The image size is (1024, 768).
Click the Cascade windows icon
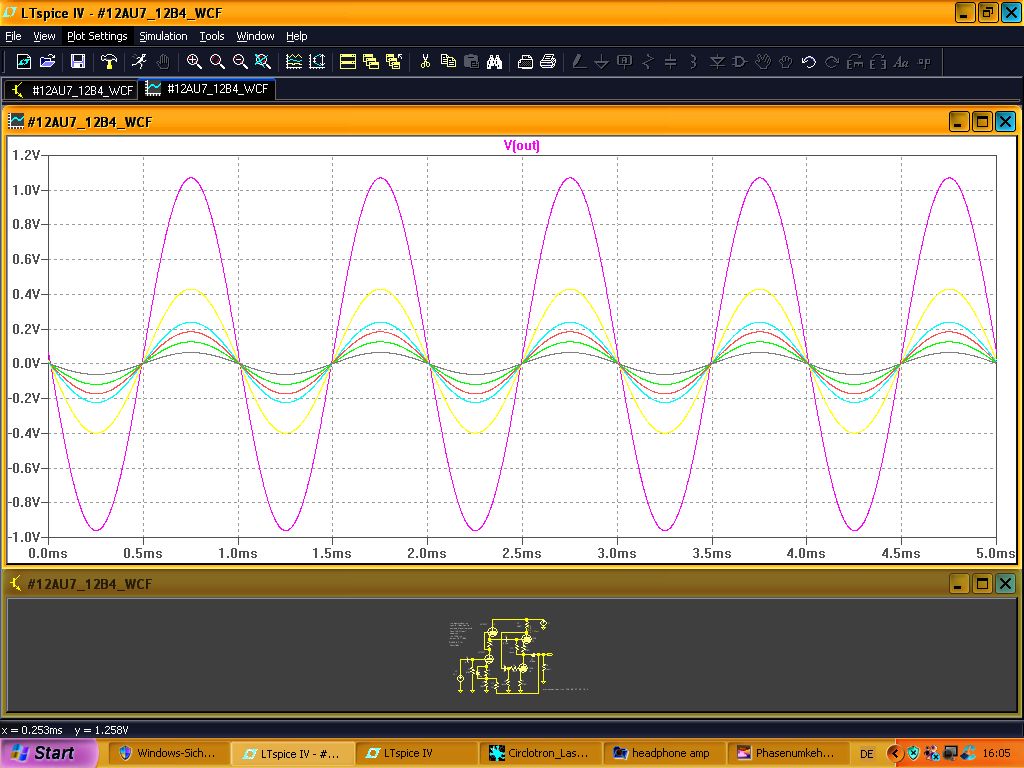tap(371, 62)
